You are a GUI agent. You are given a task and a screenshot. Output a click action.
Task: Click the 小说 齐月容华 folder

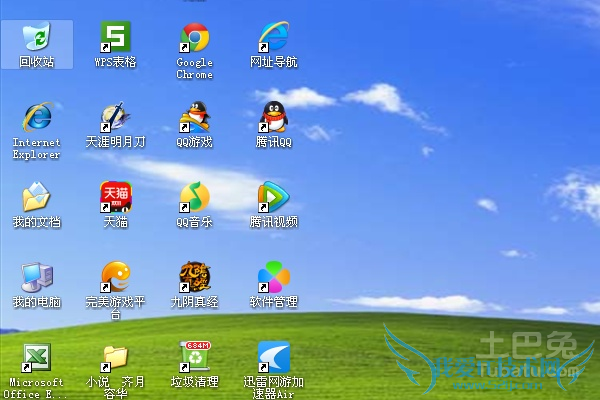pyautogui.click(x=115, y=357)
